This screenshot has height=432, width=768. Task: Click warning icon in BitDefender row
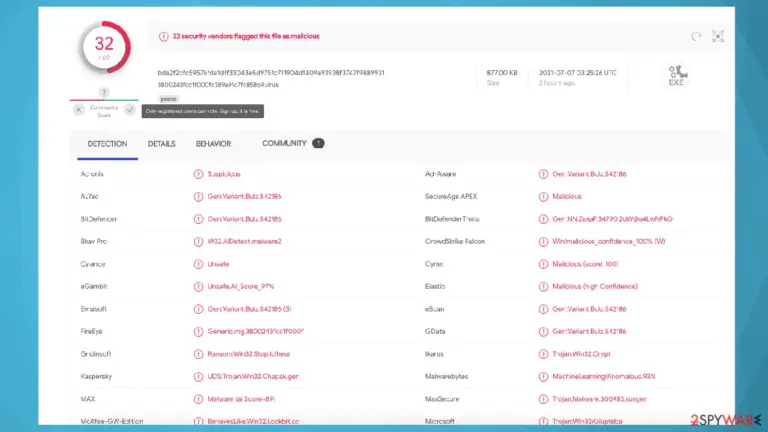(x=198, y=219)
